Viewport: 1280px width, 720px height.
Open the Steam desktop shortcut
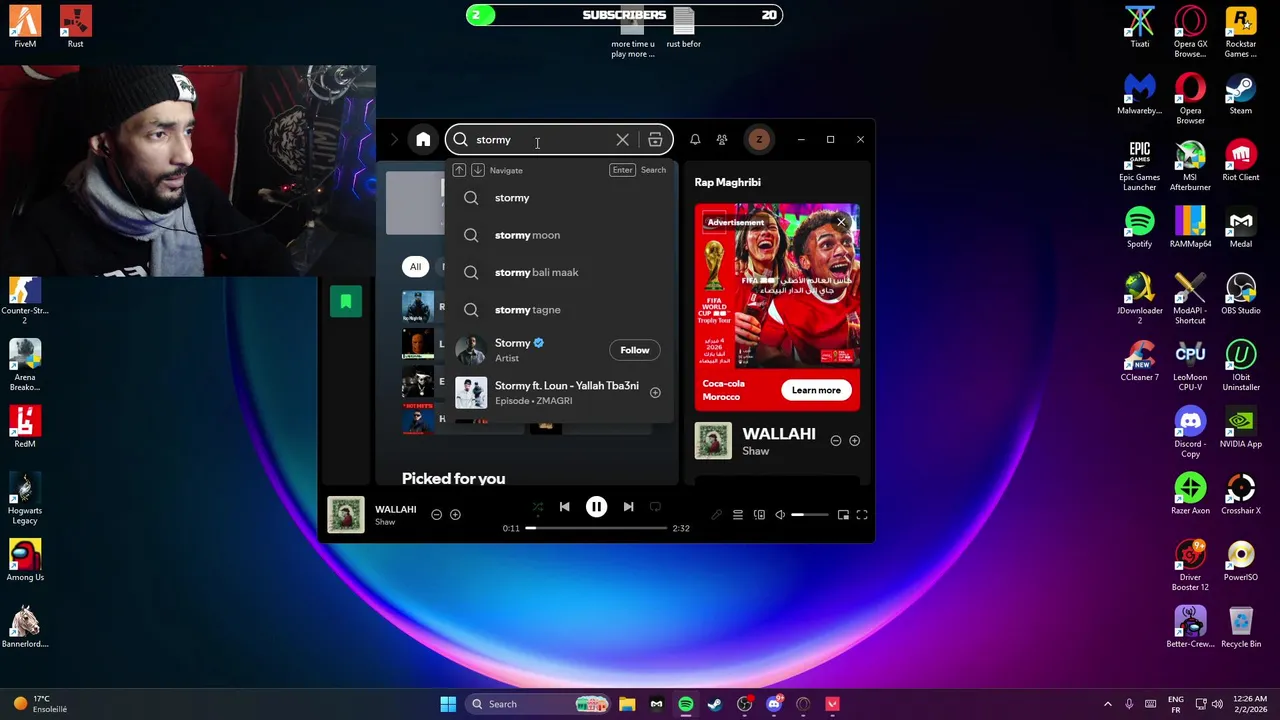pyautogui.click(x=1241, y=95)
